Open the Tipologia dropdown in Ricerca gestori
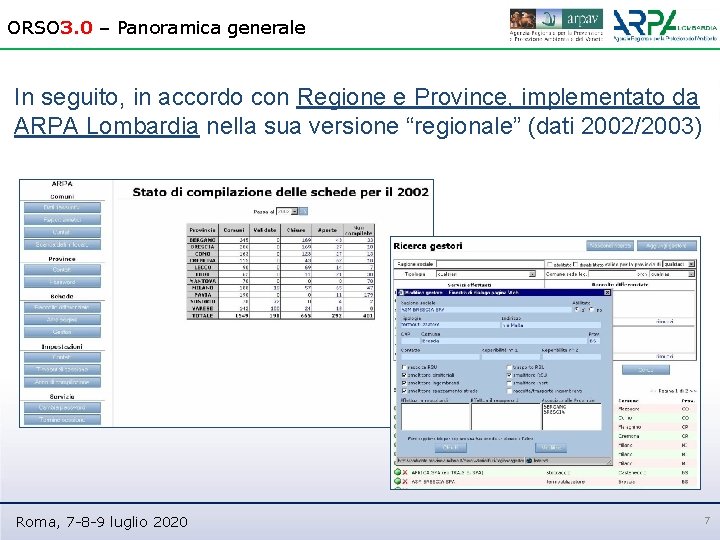Image resolution: width=720 pixels, height=540 pixels. (486, 274)
